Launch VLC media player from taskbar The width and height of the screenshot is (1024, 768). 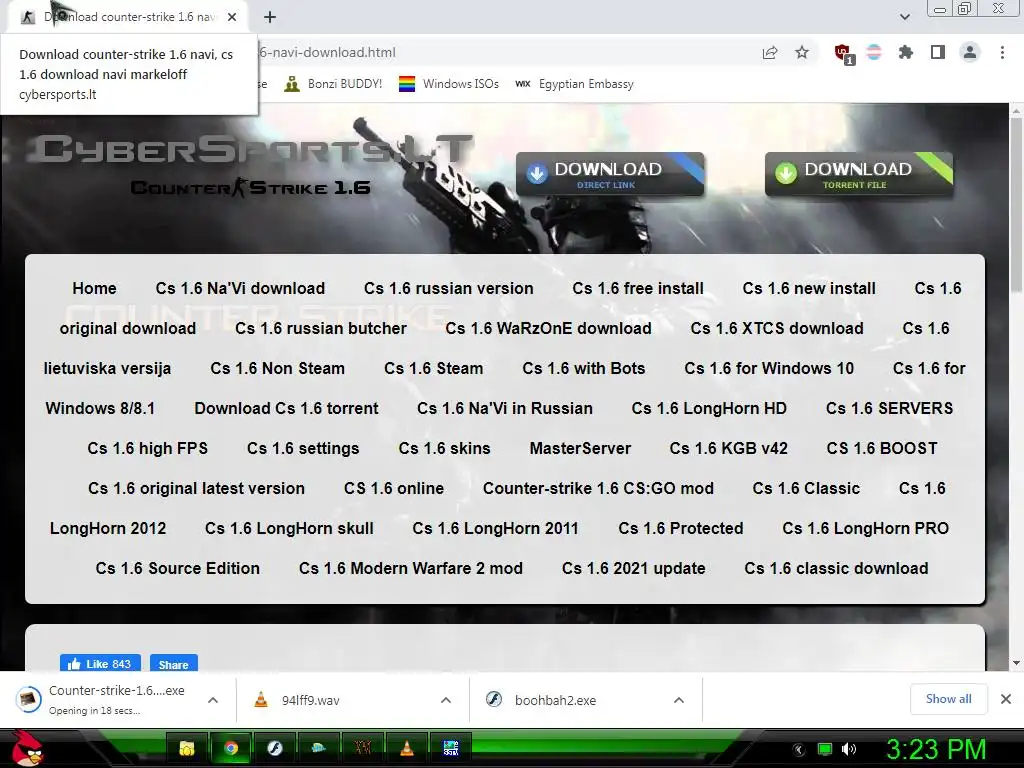click(x=407, y=748)
